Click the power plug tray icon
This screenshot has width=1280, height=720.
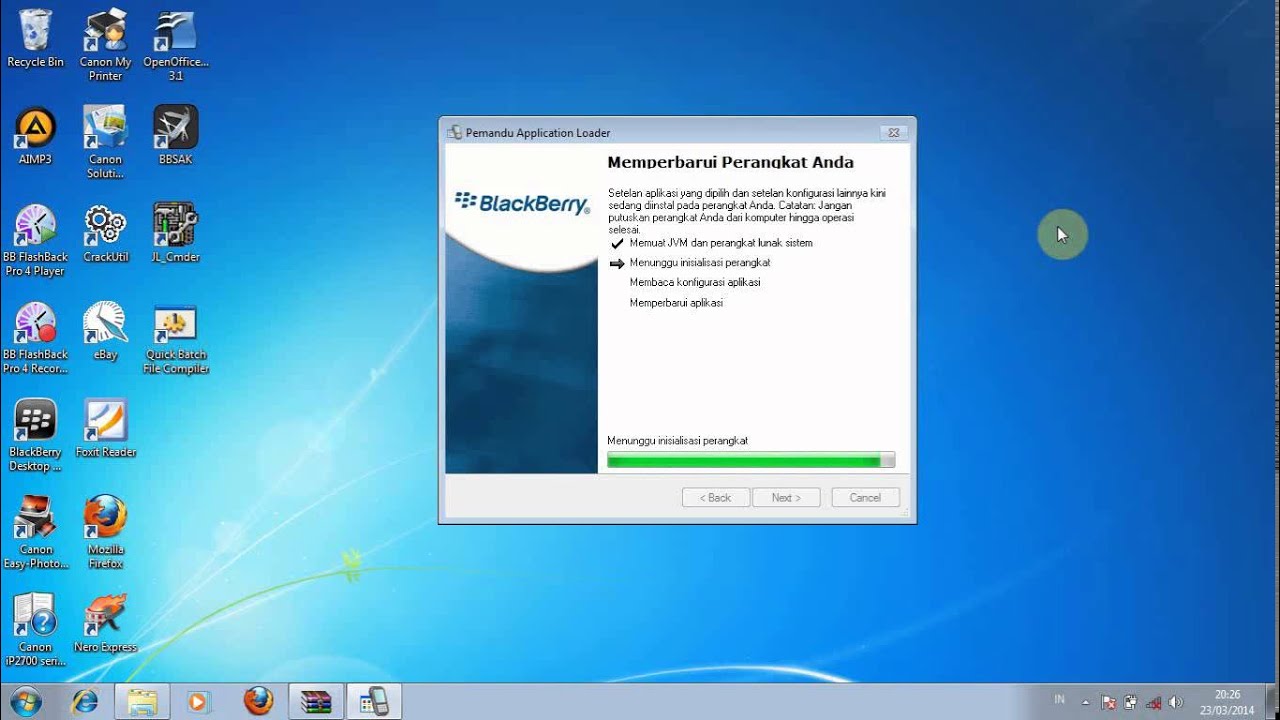pyautogui.click(x=1130, y=702)
